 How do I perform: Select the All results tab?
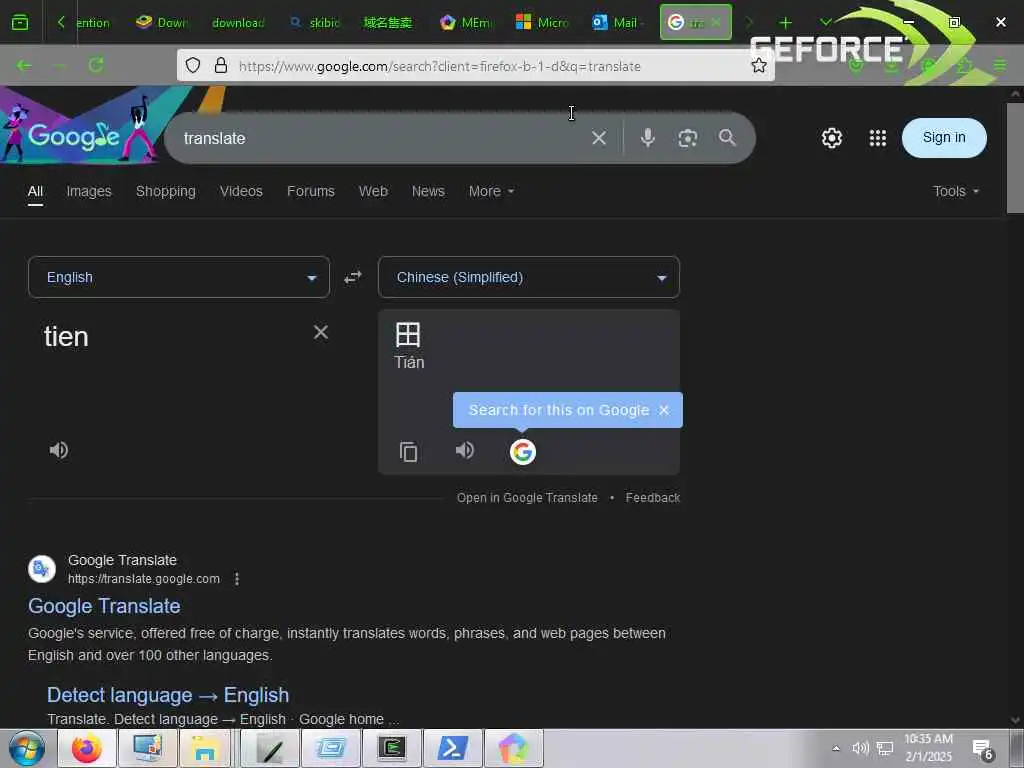35,191
